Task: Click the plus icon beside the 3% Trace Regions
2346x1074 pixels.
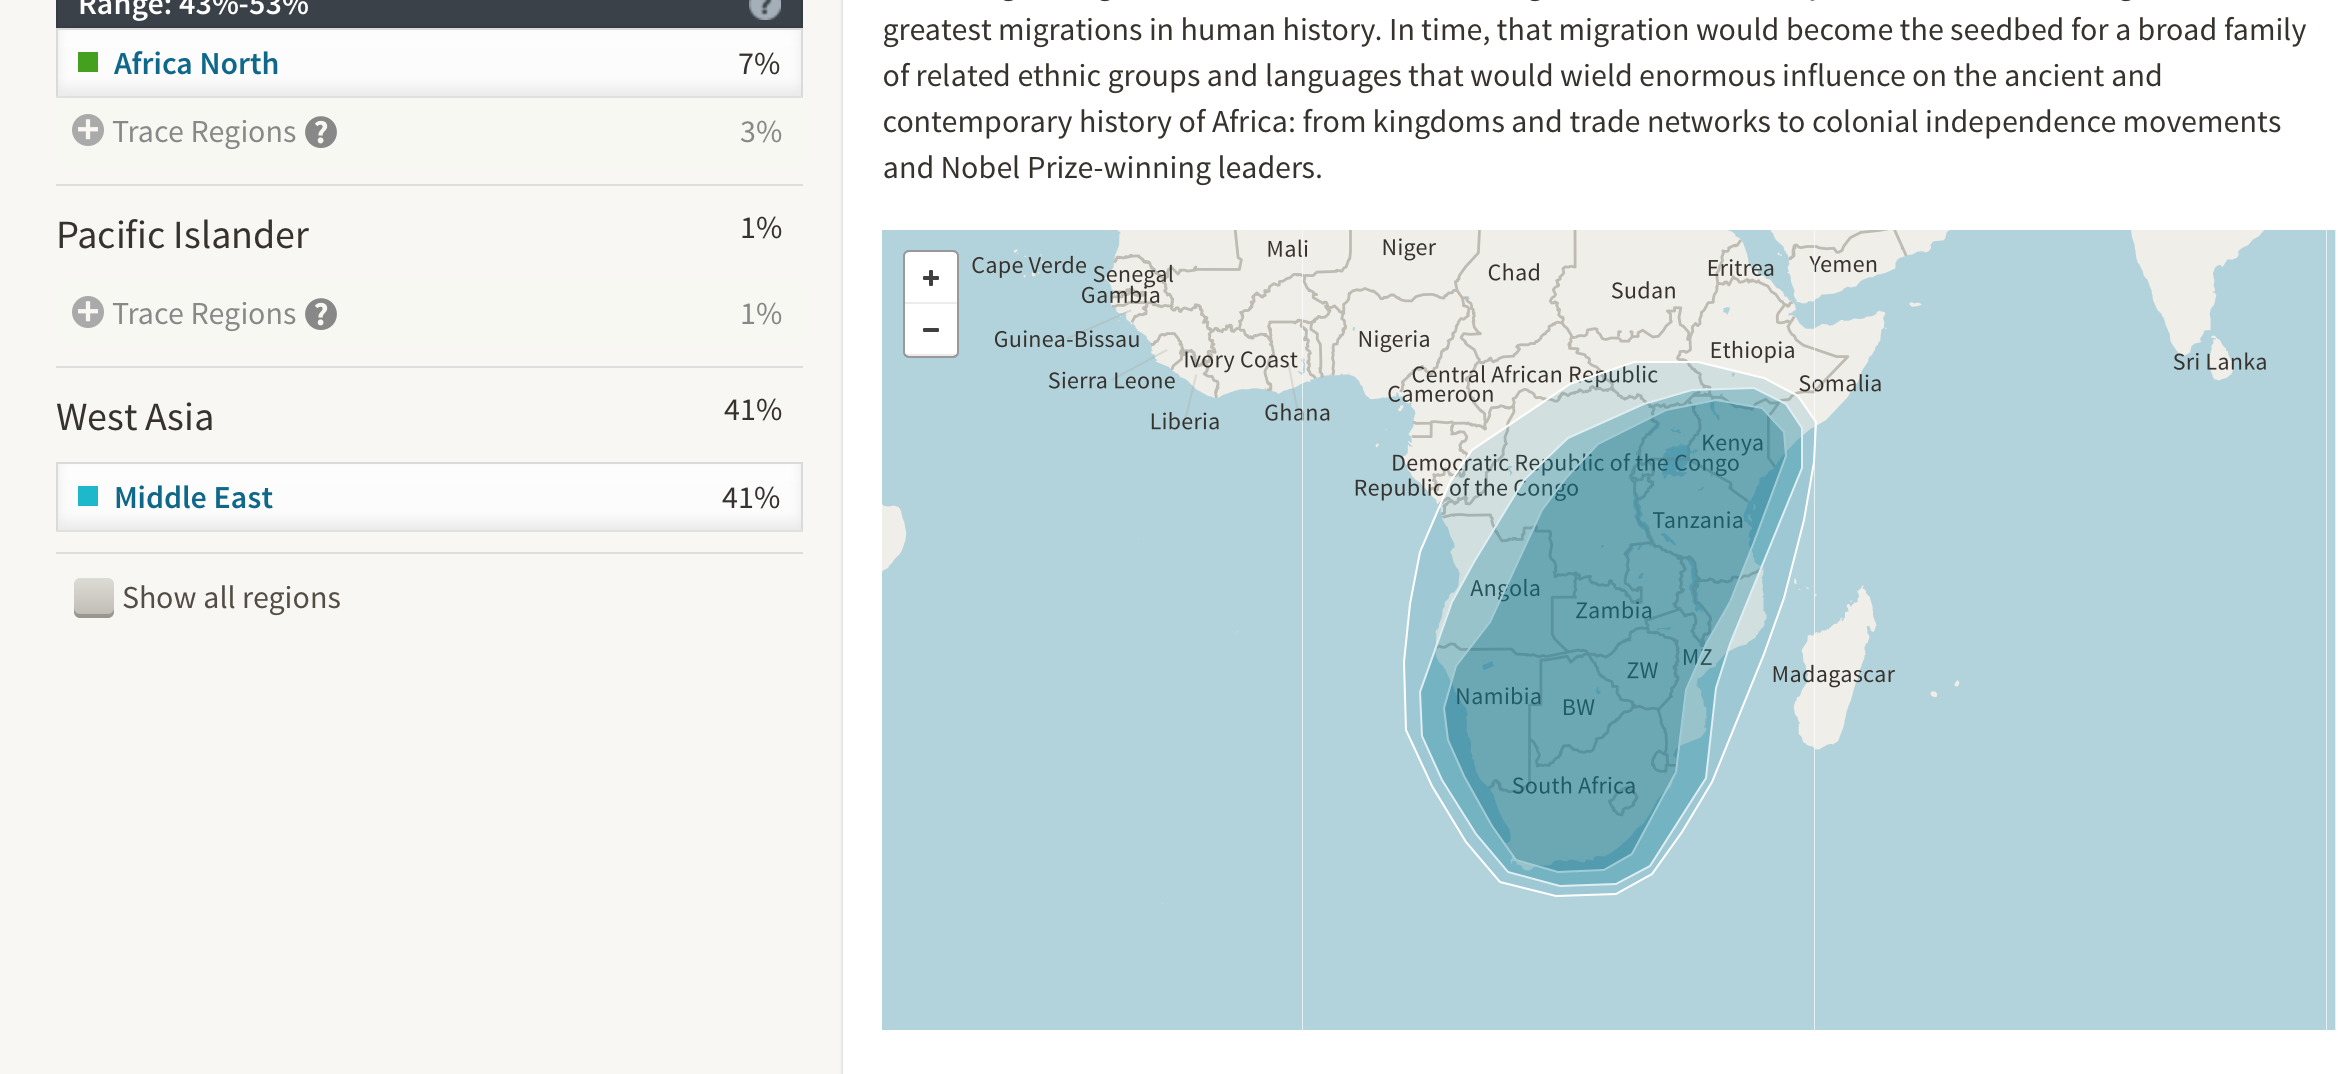Action: click(88, 131)
